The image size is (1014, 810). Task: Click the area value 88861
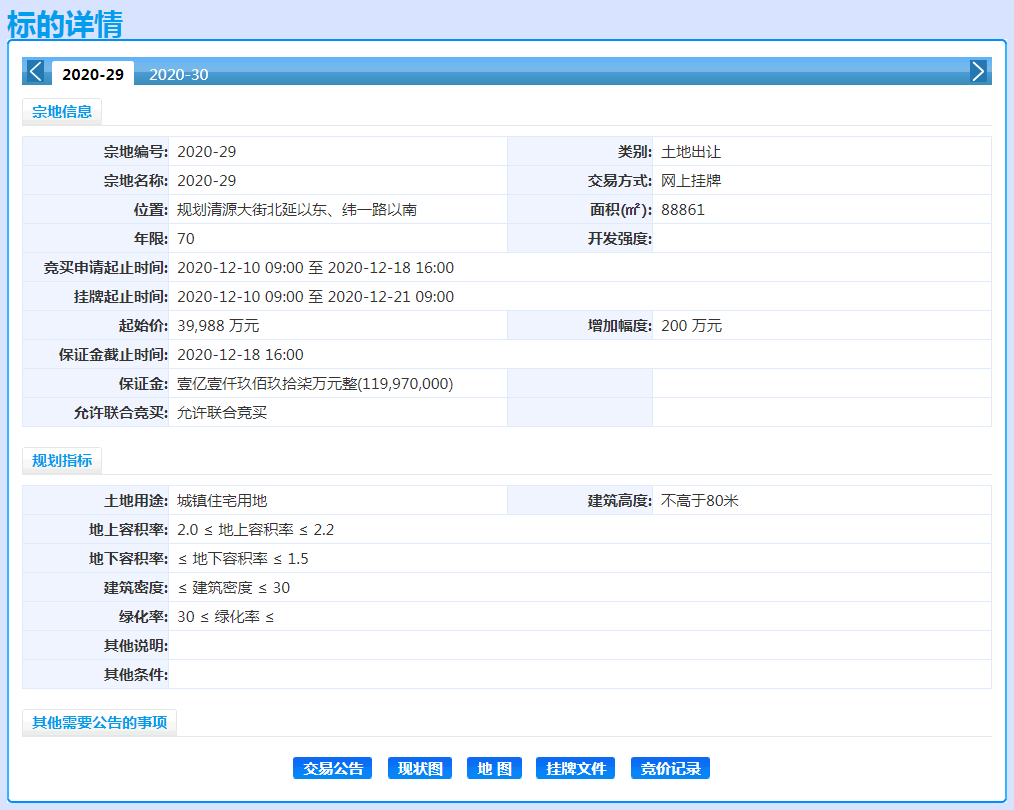click(683, 210)
